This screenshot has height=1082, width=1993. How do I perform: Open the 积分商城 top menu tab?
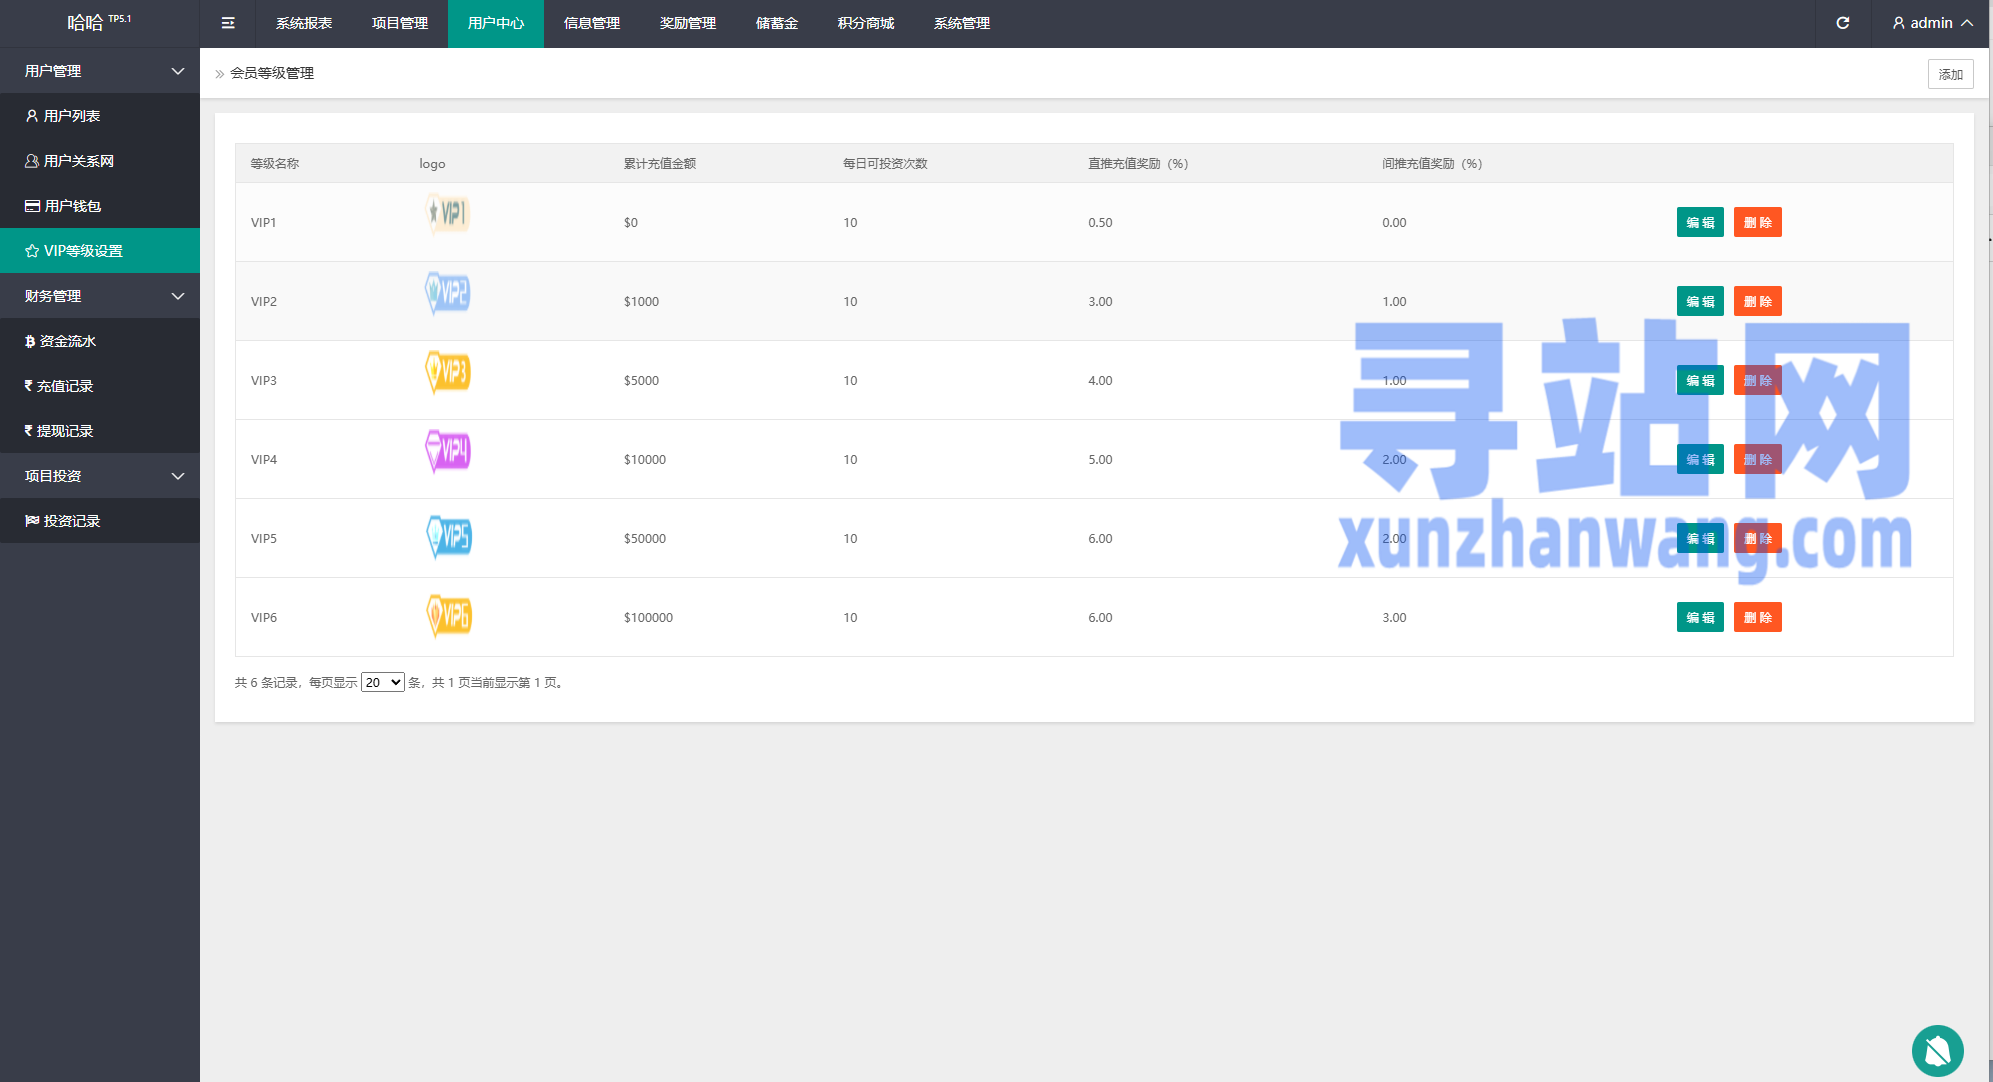[x=865, y=23]
